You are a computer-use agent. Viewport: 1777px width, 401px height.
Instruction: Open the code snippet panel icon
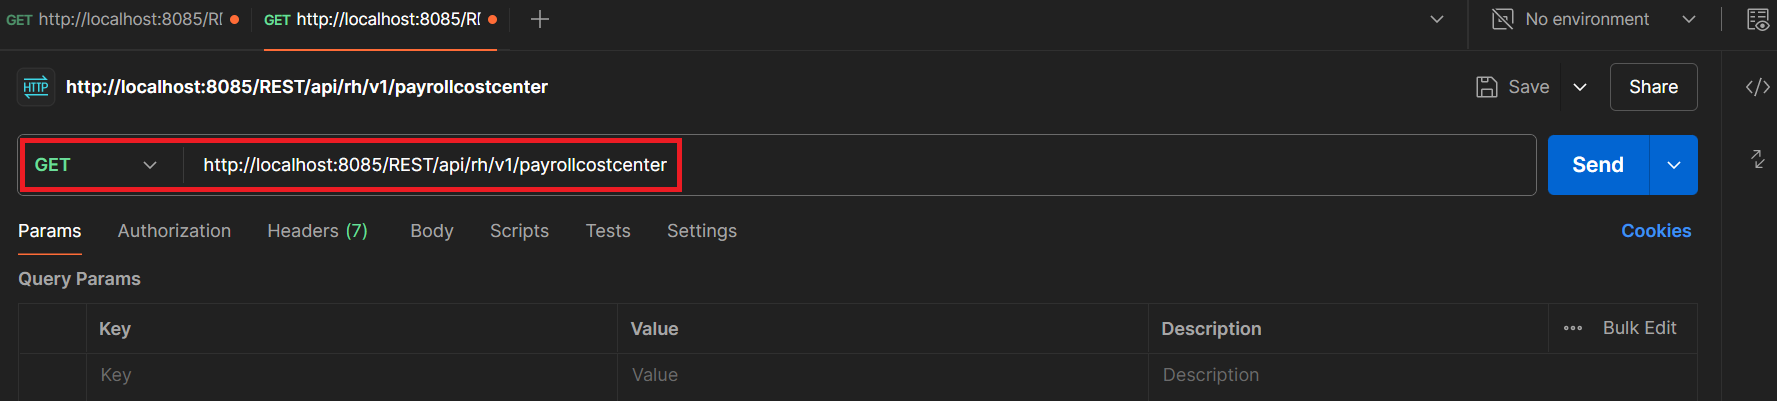pyautogui.click(x=1757, y=87)
